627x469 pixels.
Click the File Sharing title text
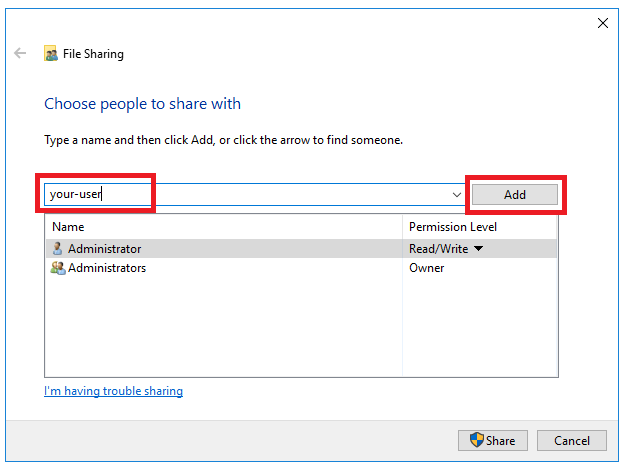point(93,54)
